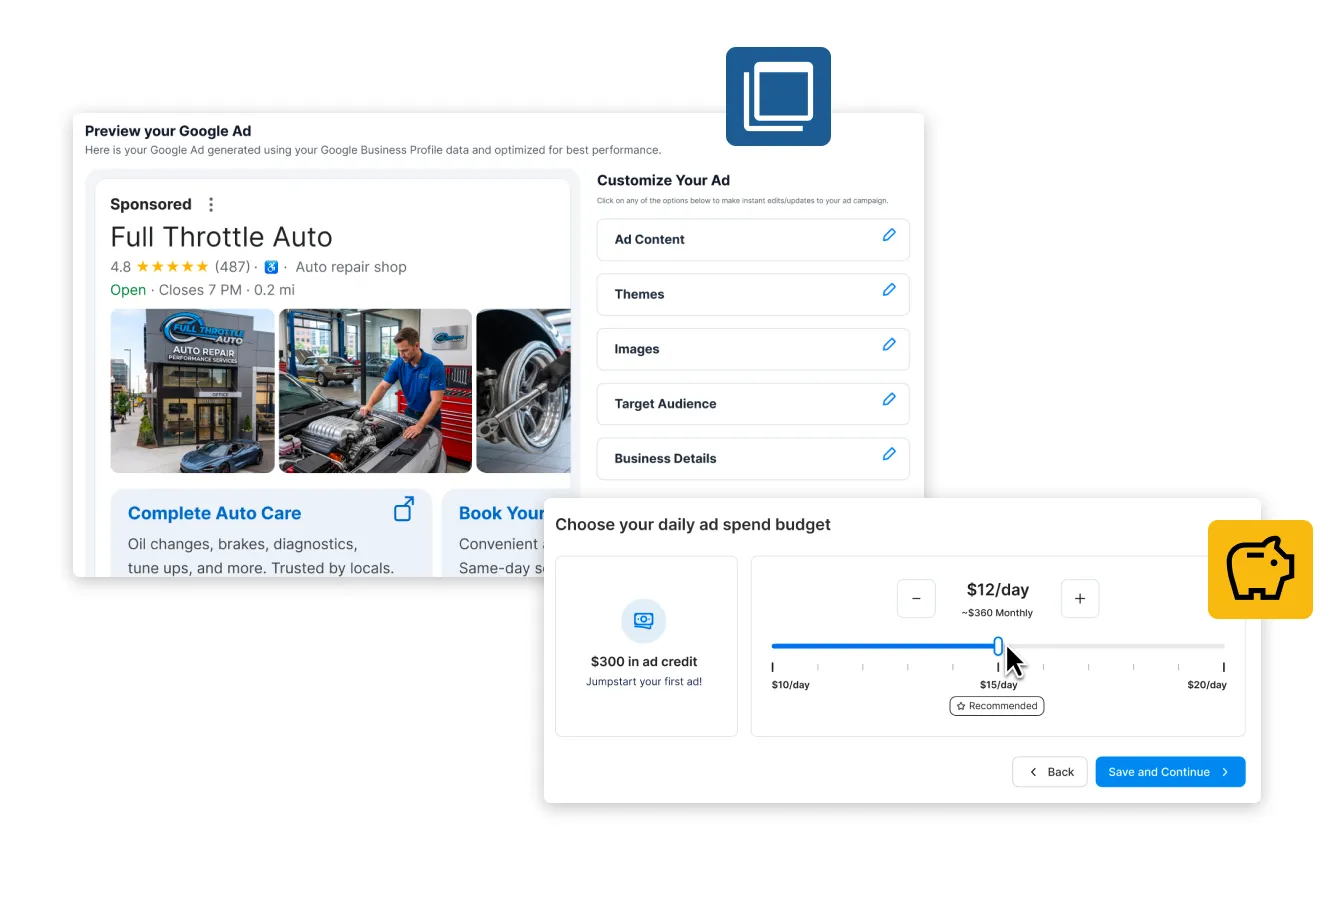The width and height of the screenshot is (1334, 917).
Task: Click the pencil icon beside Themes
Action: pos(889,290)
